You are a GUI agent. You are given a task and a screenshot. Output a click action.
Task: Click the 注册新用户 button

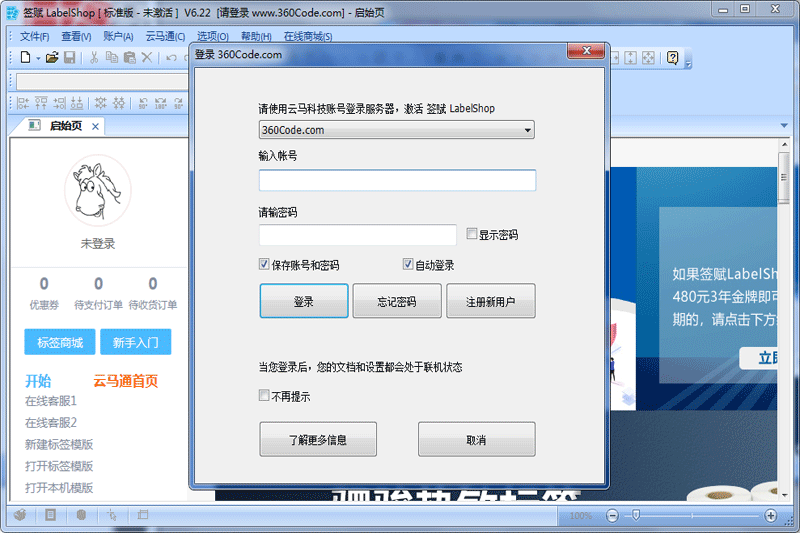pos(491,301)
